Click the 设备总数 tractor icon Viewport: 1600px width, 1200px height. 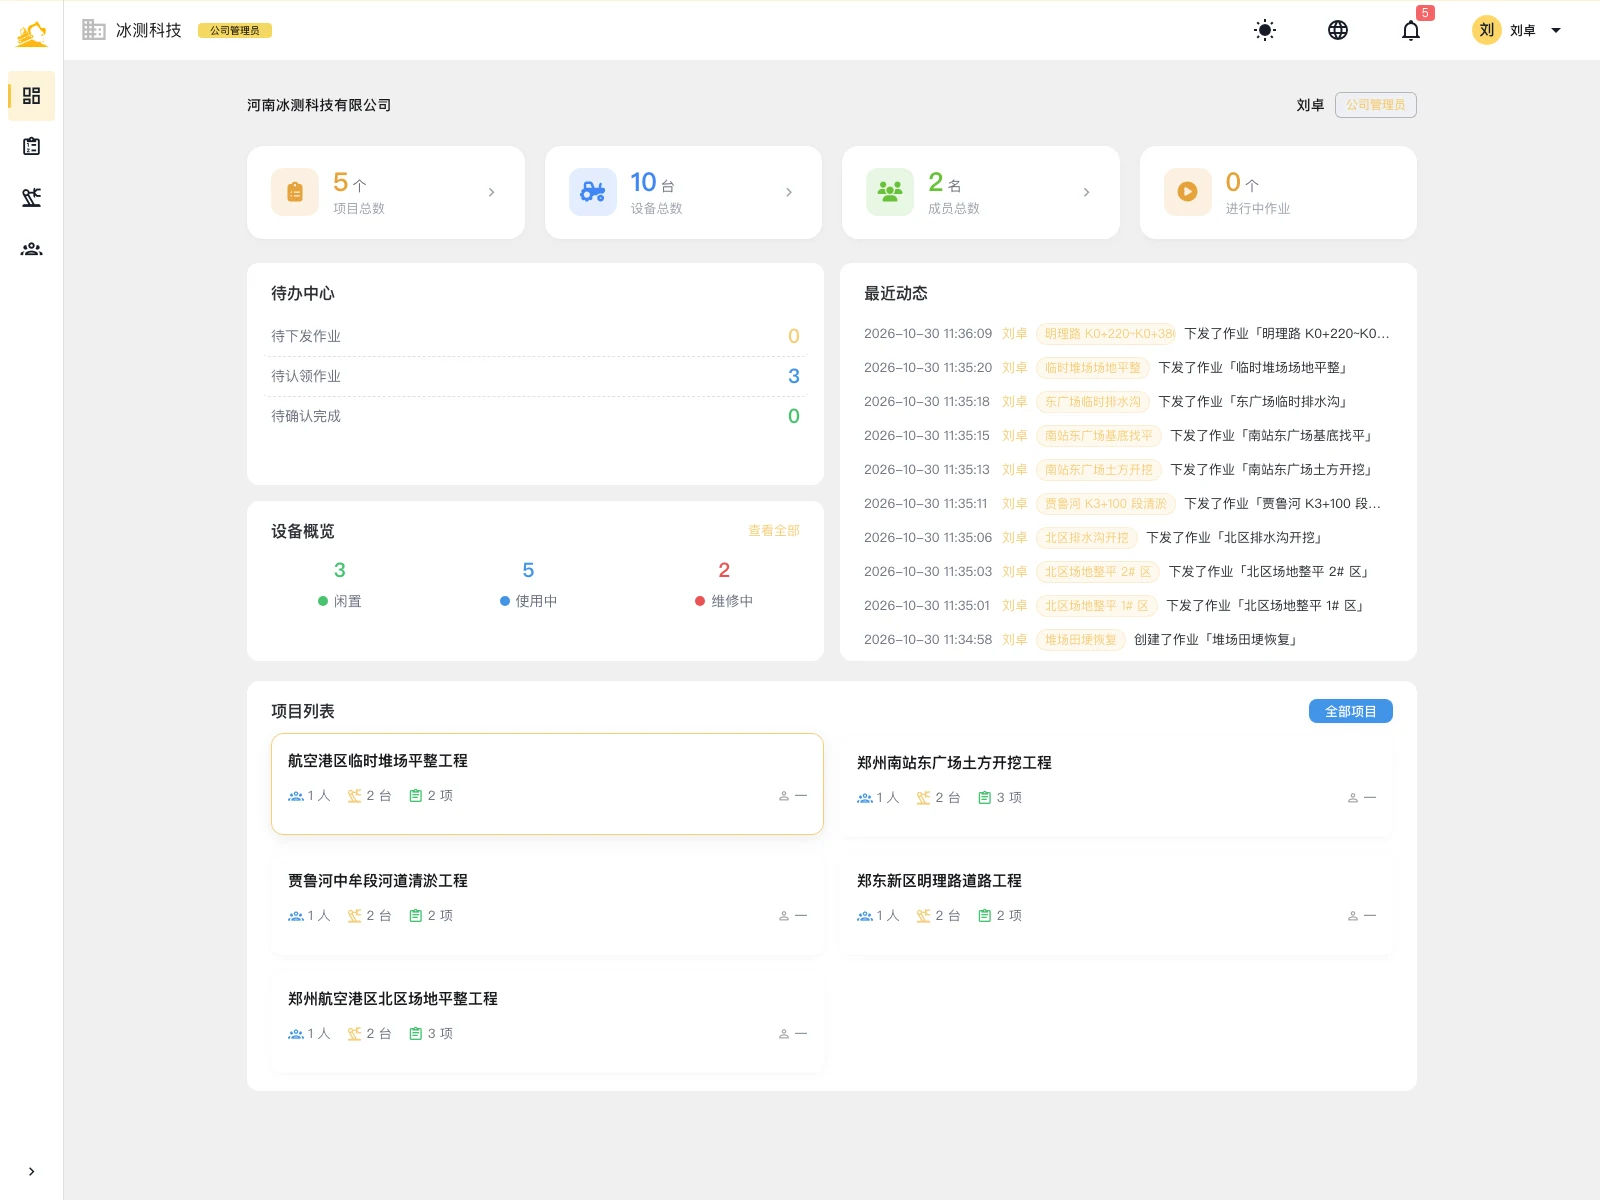pos(593,192)
